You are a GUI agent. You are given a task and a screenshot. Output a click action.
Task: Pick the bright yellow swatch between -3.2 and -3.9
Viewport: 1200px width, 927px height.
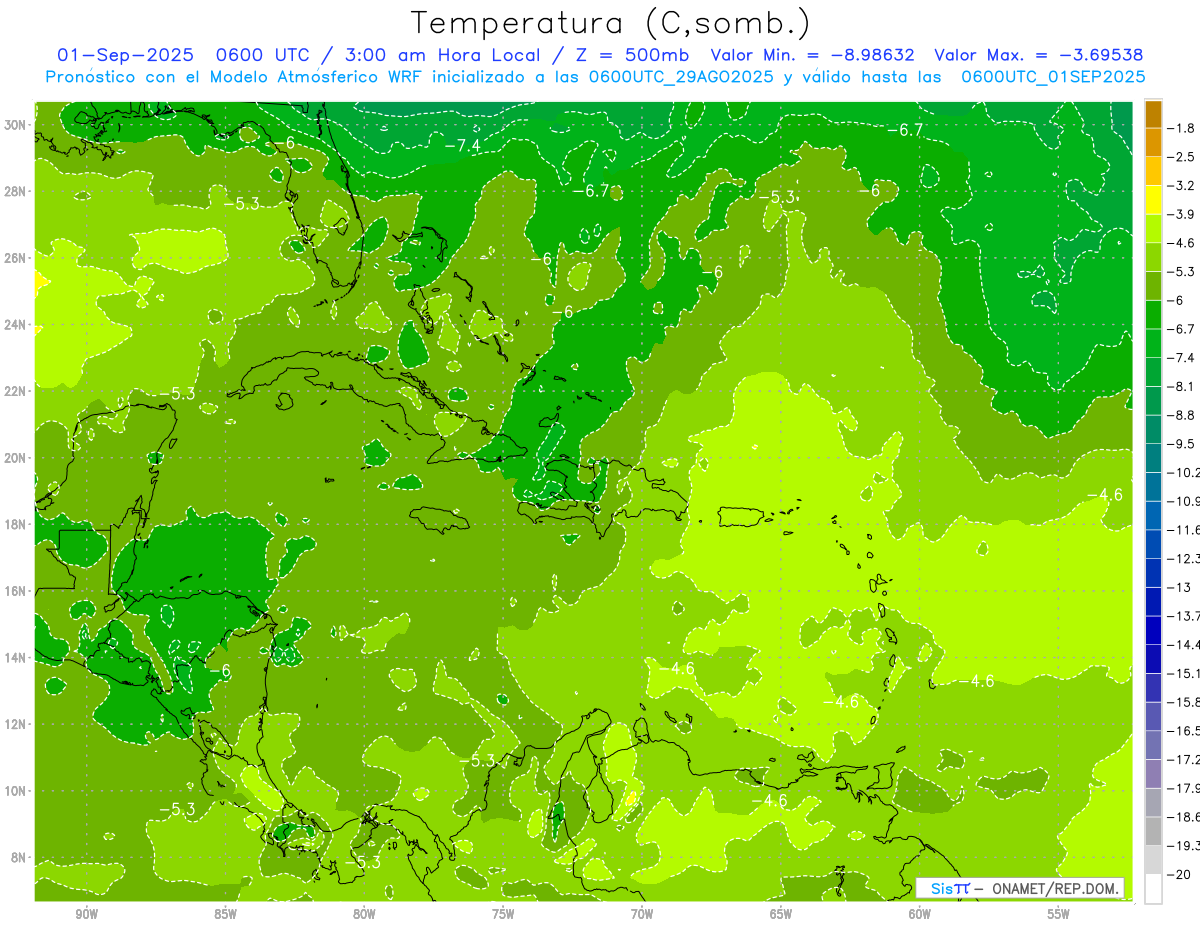1153,200
